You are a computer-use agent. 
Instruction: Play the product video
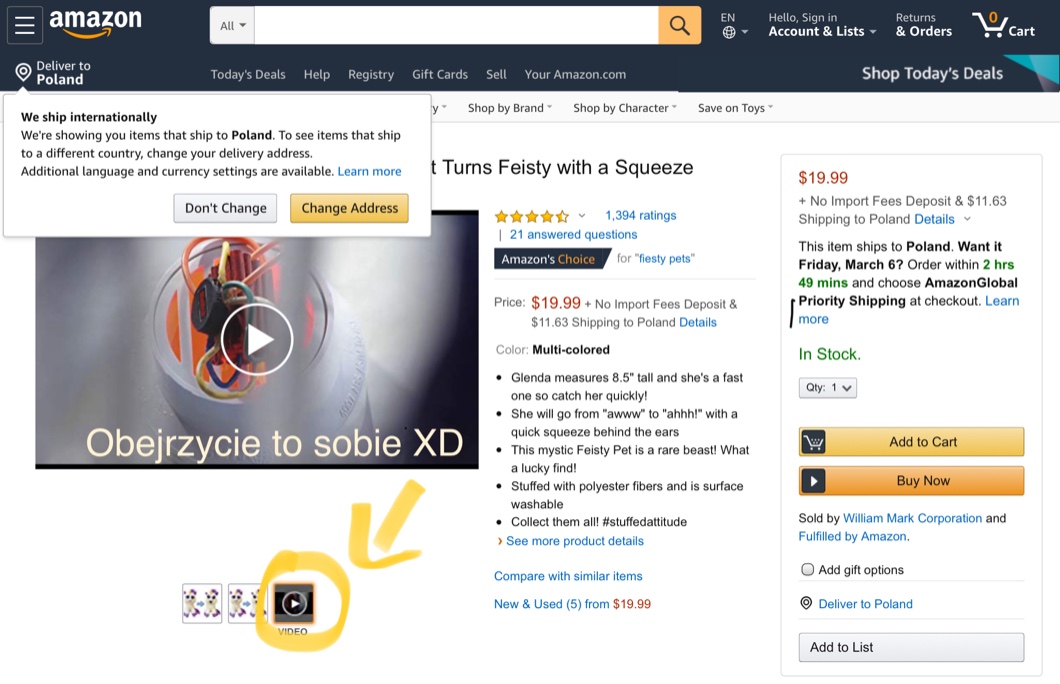pos(257,339)
